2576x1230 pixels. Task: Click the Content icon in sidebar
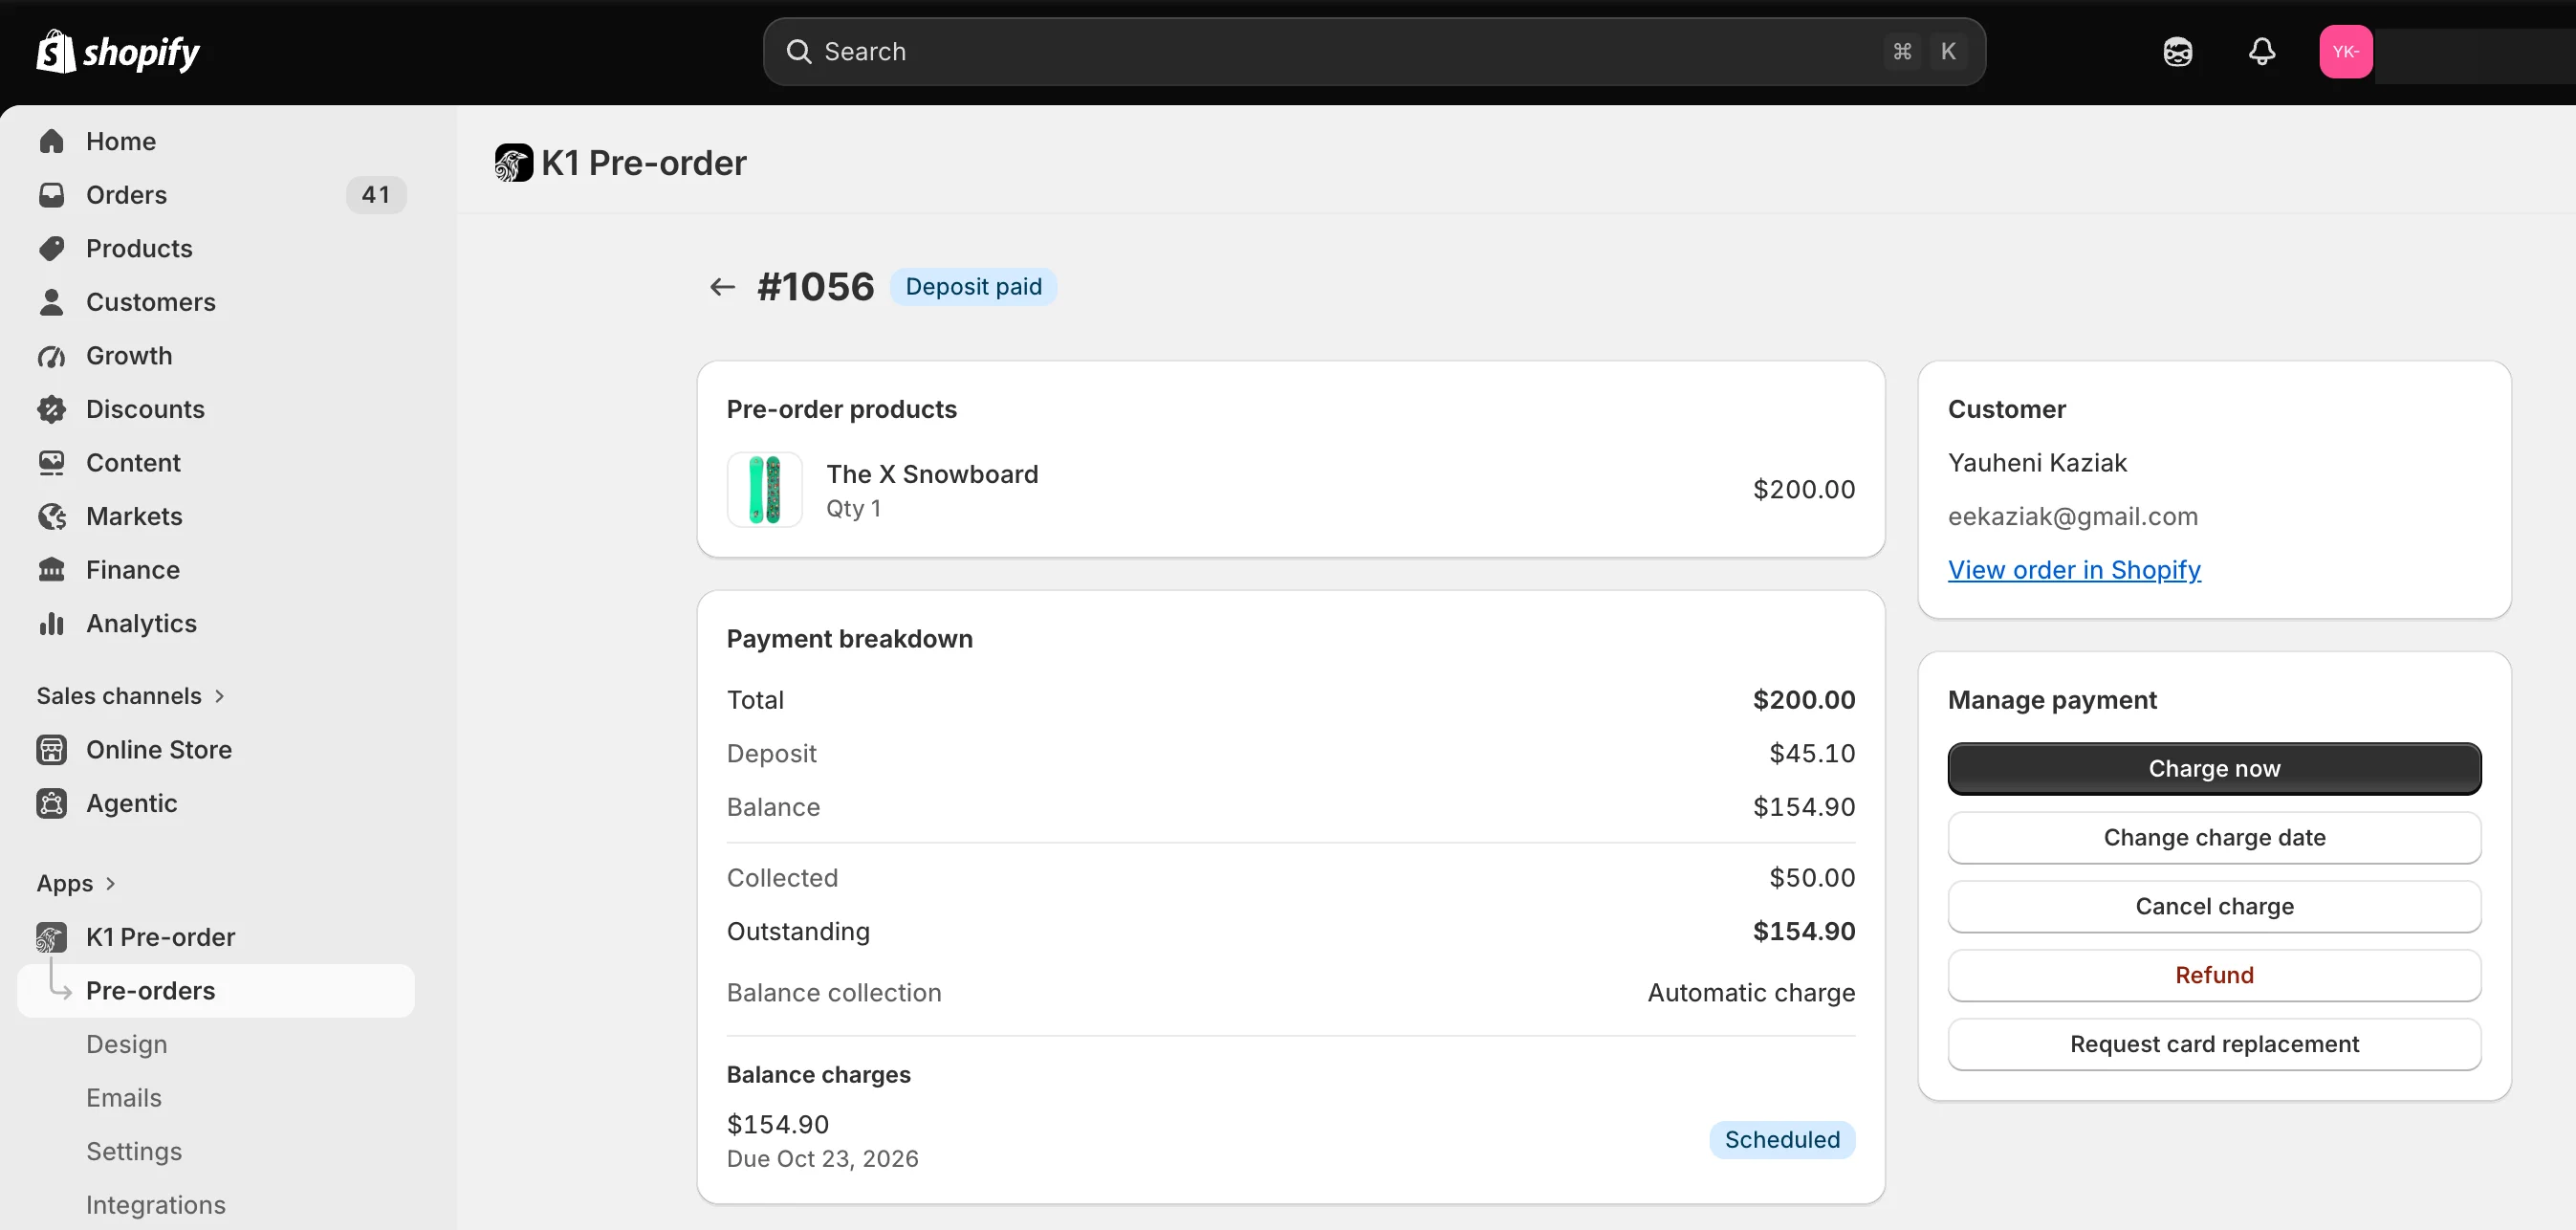click(52, 463)
